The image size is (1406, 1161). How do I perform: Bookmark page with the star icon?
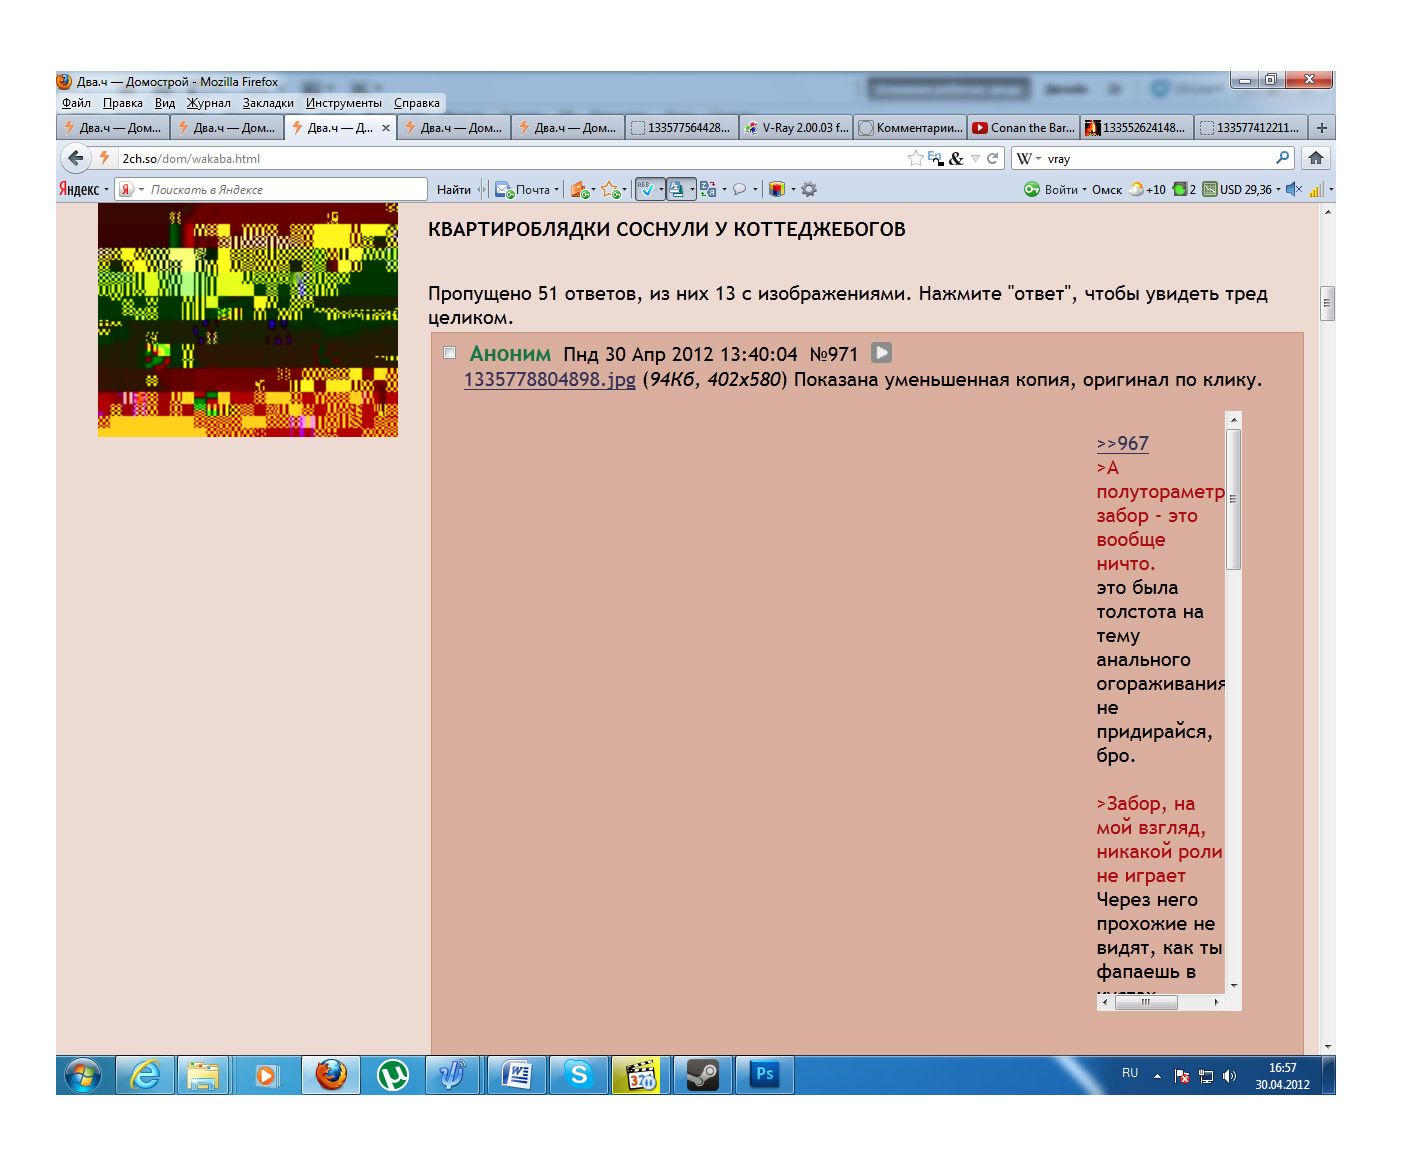coord(915,158)
